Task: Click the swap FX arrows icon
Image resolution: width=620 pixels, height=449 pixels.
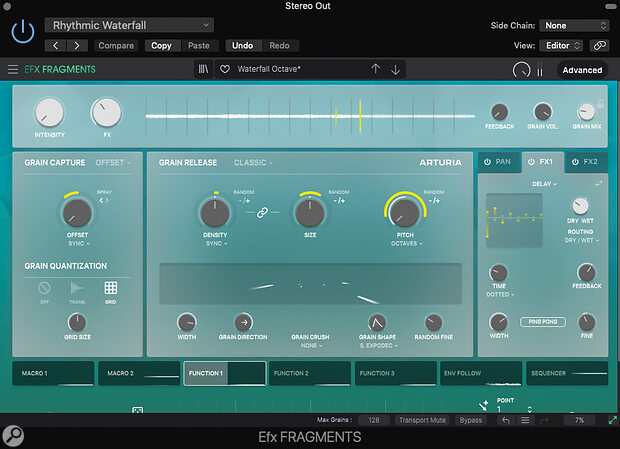Action: coord(599,183)
